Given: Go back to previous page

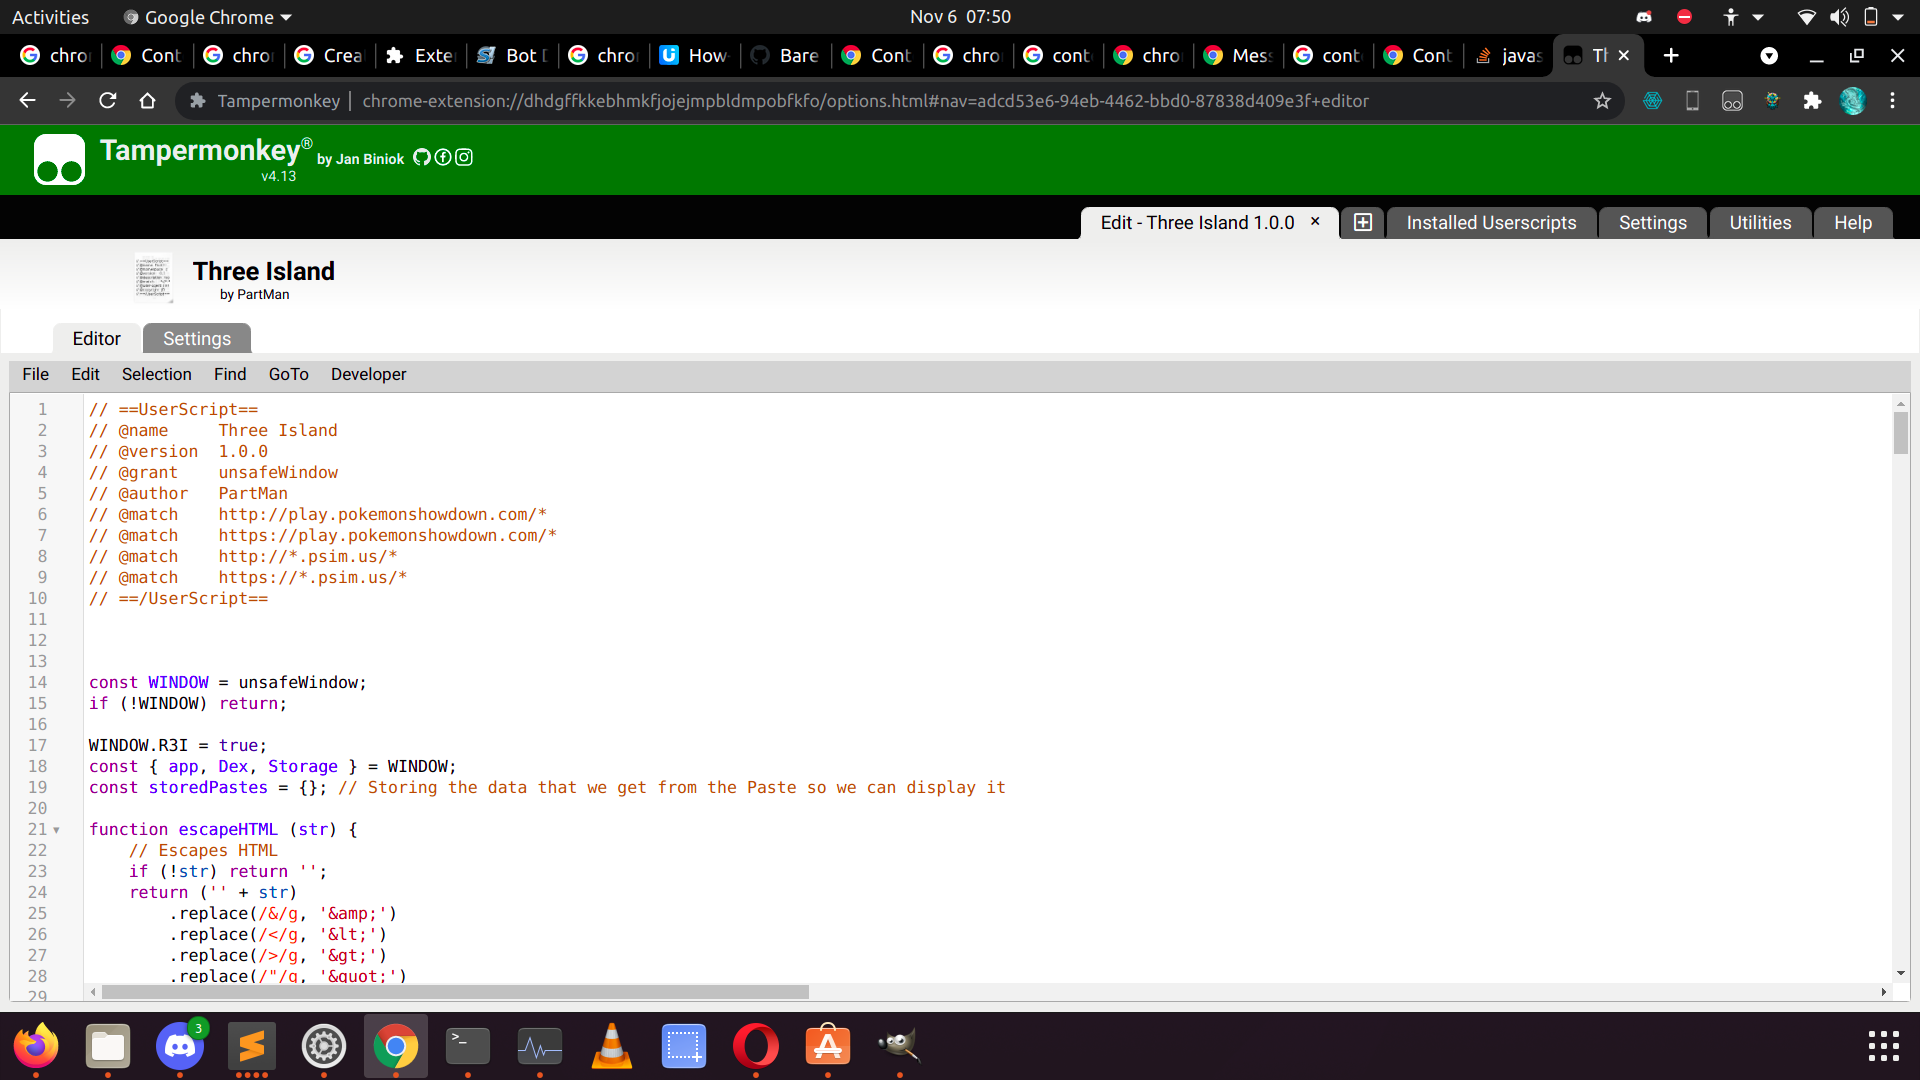Looking at the screenshot, I should (x=28, y=101).
